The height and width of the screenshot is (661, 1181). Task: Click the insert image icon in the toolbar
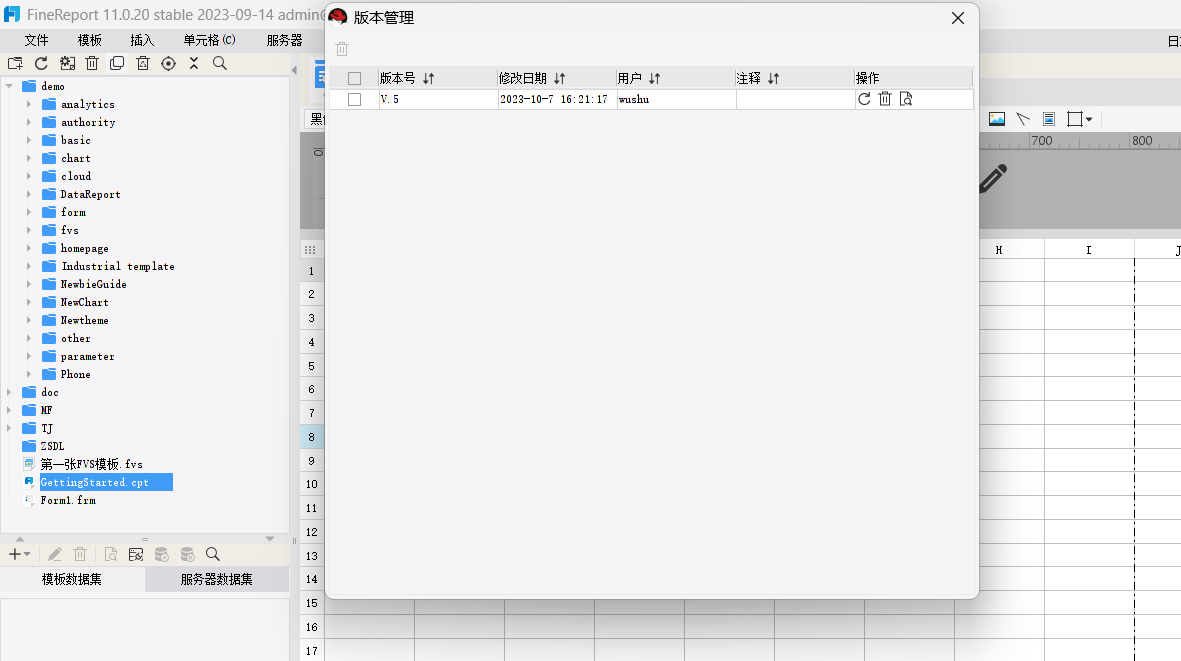pyautogui.click(x=996, y=119)
